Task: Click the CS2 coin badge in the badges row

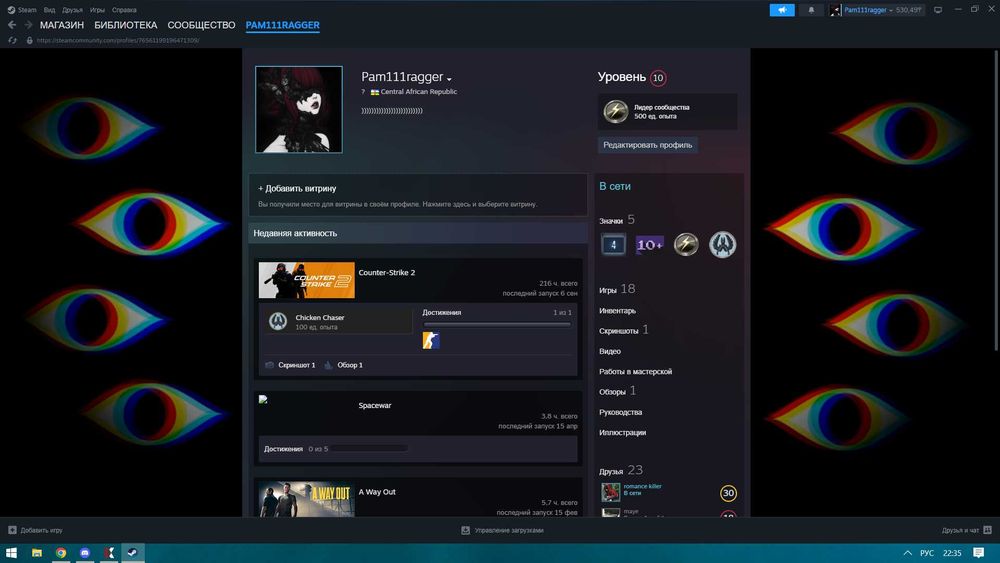Action: (723, 244)
